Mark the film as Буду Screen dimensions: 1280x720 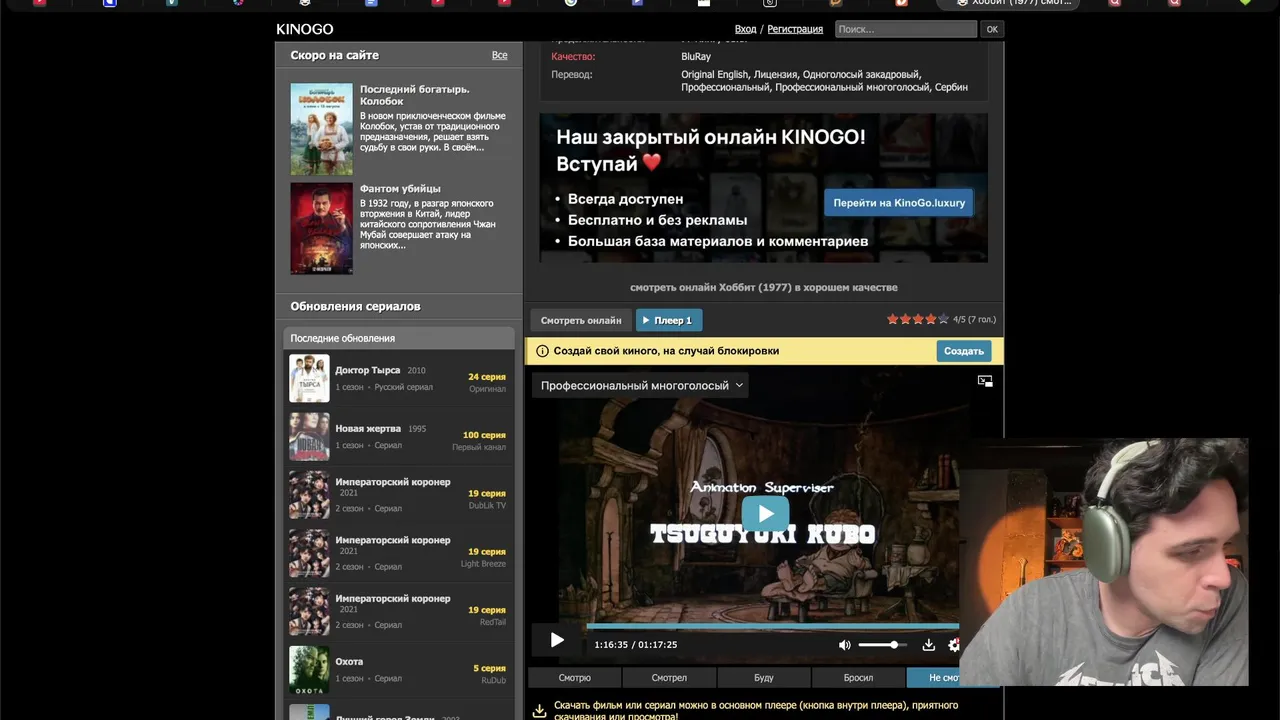pos(764,677)
